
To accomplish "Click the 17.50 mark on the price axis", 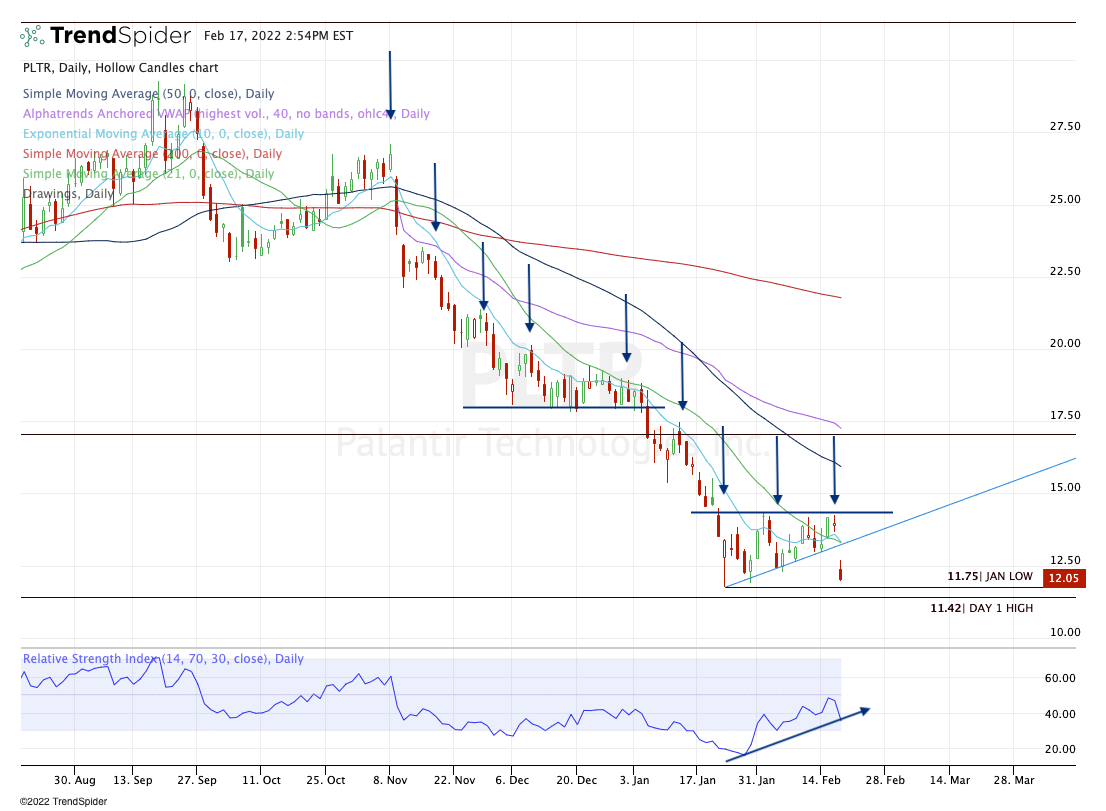I will click(x=1063, y=415).
